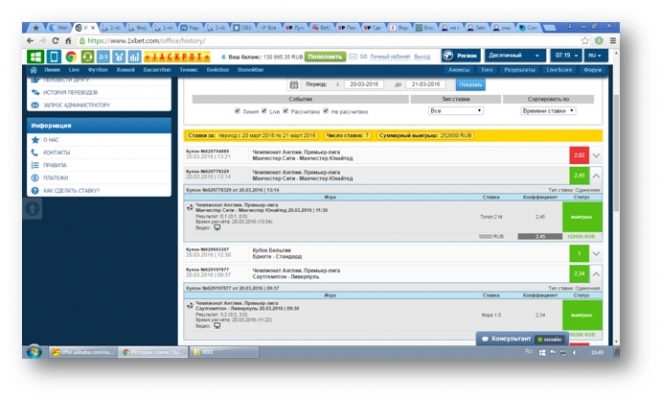This screenshot has width=661, height=400.
Task: Click the page vertical scrollbar thumb
Action: pos(616,154)
